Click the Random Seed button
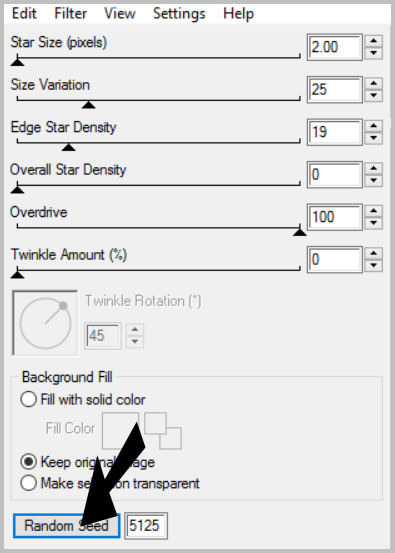395x553 pixels. pyautogui.click(x=66, y=525)
